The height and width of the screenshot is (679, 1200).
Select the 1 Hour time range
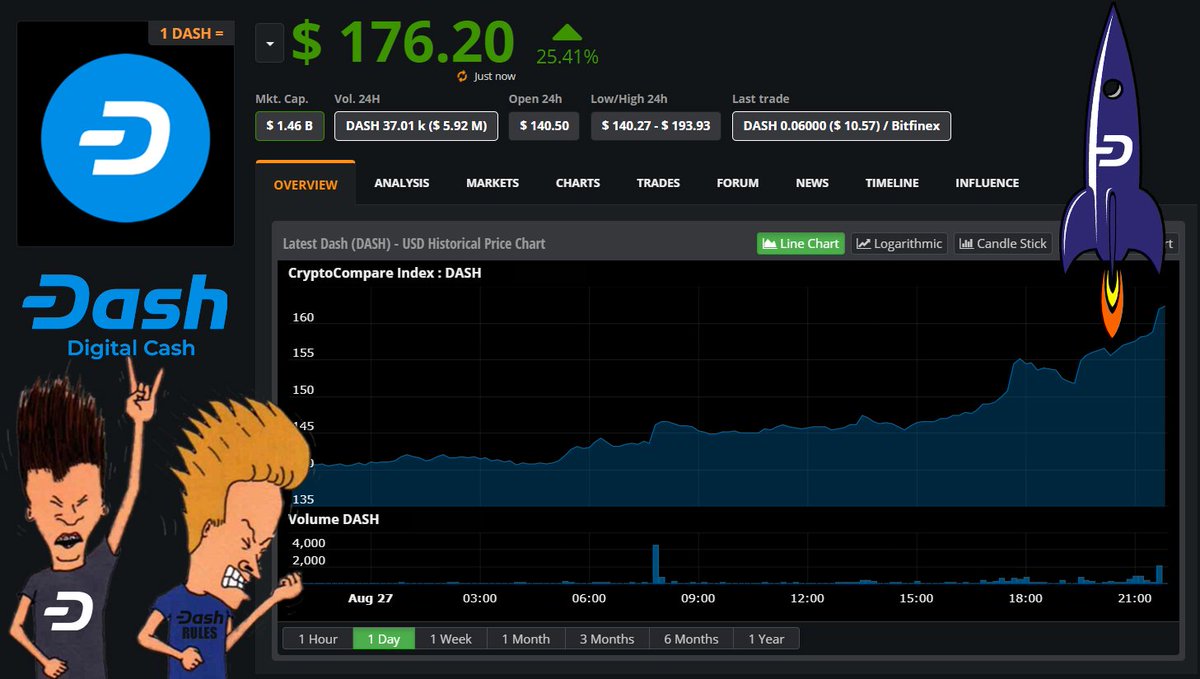point(318,638)
